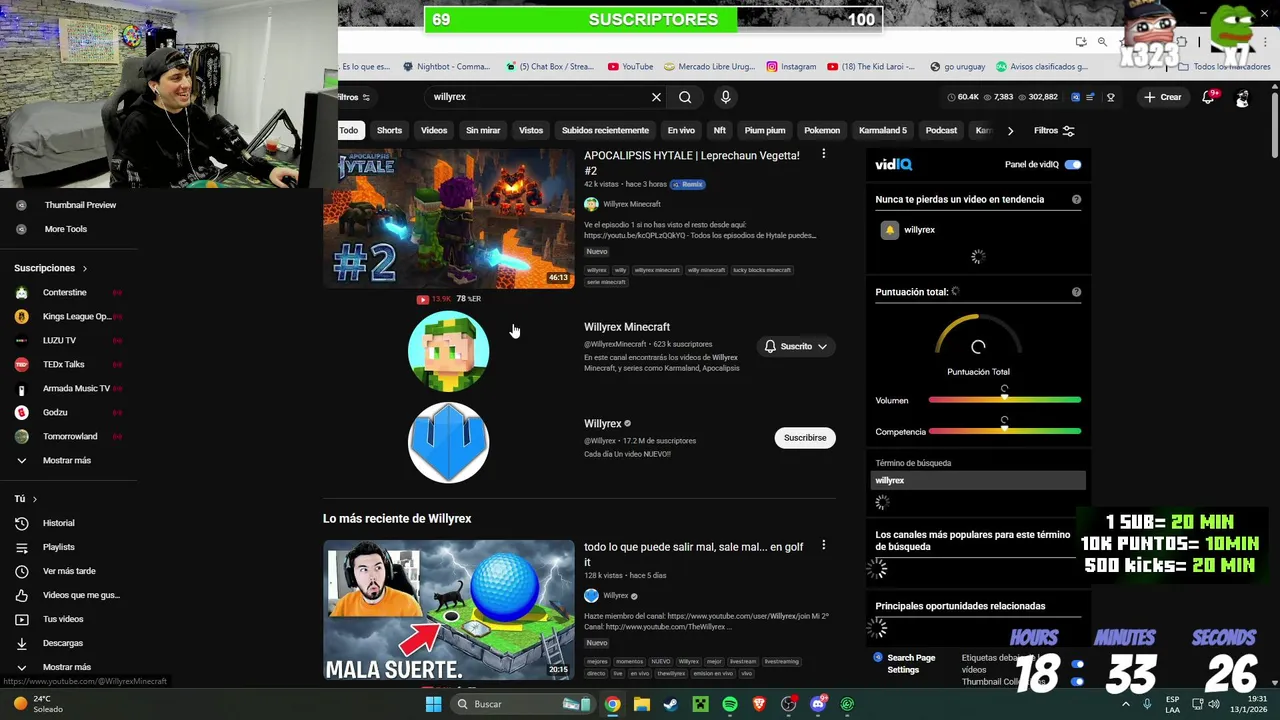This screenshot has width=1280, height=720.
Task: Click the Willyrex Minecraft channel avatar
Action: point(448,351)
